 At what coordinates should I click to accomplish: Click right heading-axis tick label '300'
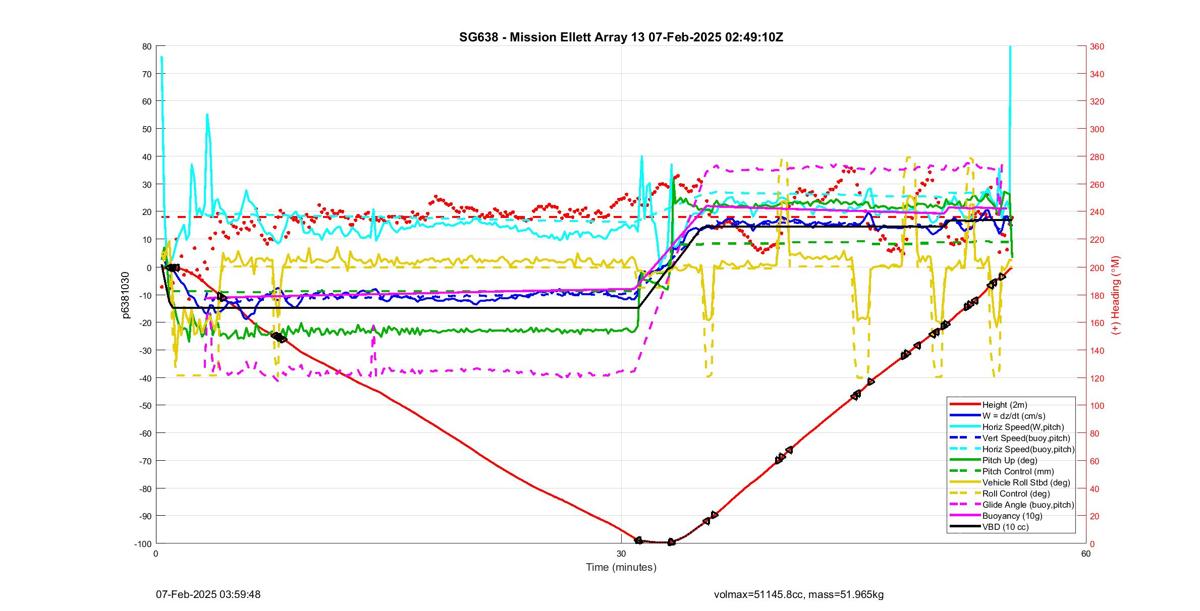tap(1098, 129)
